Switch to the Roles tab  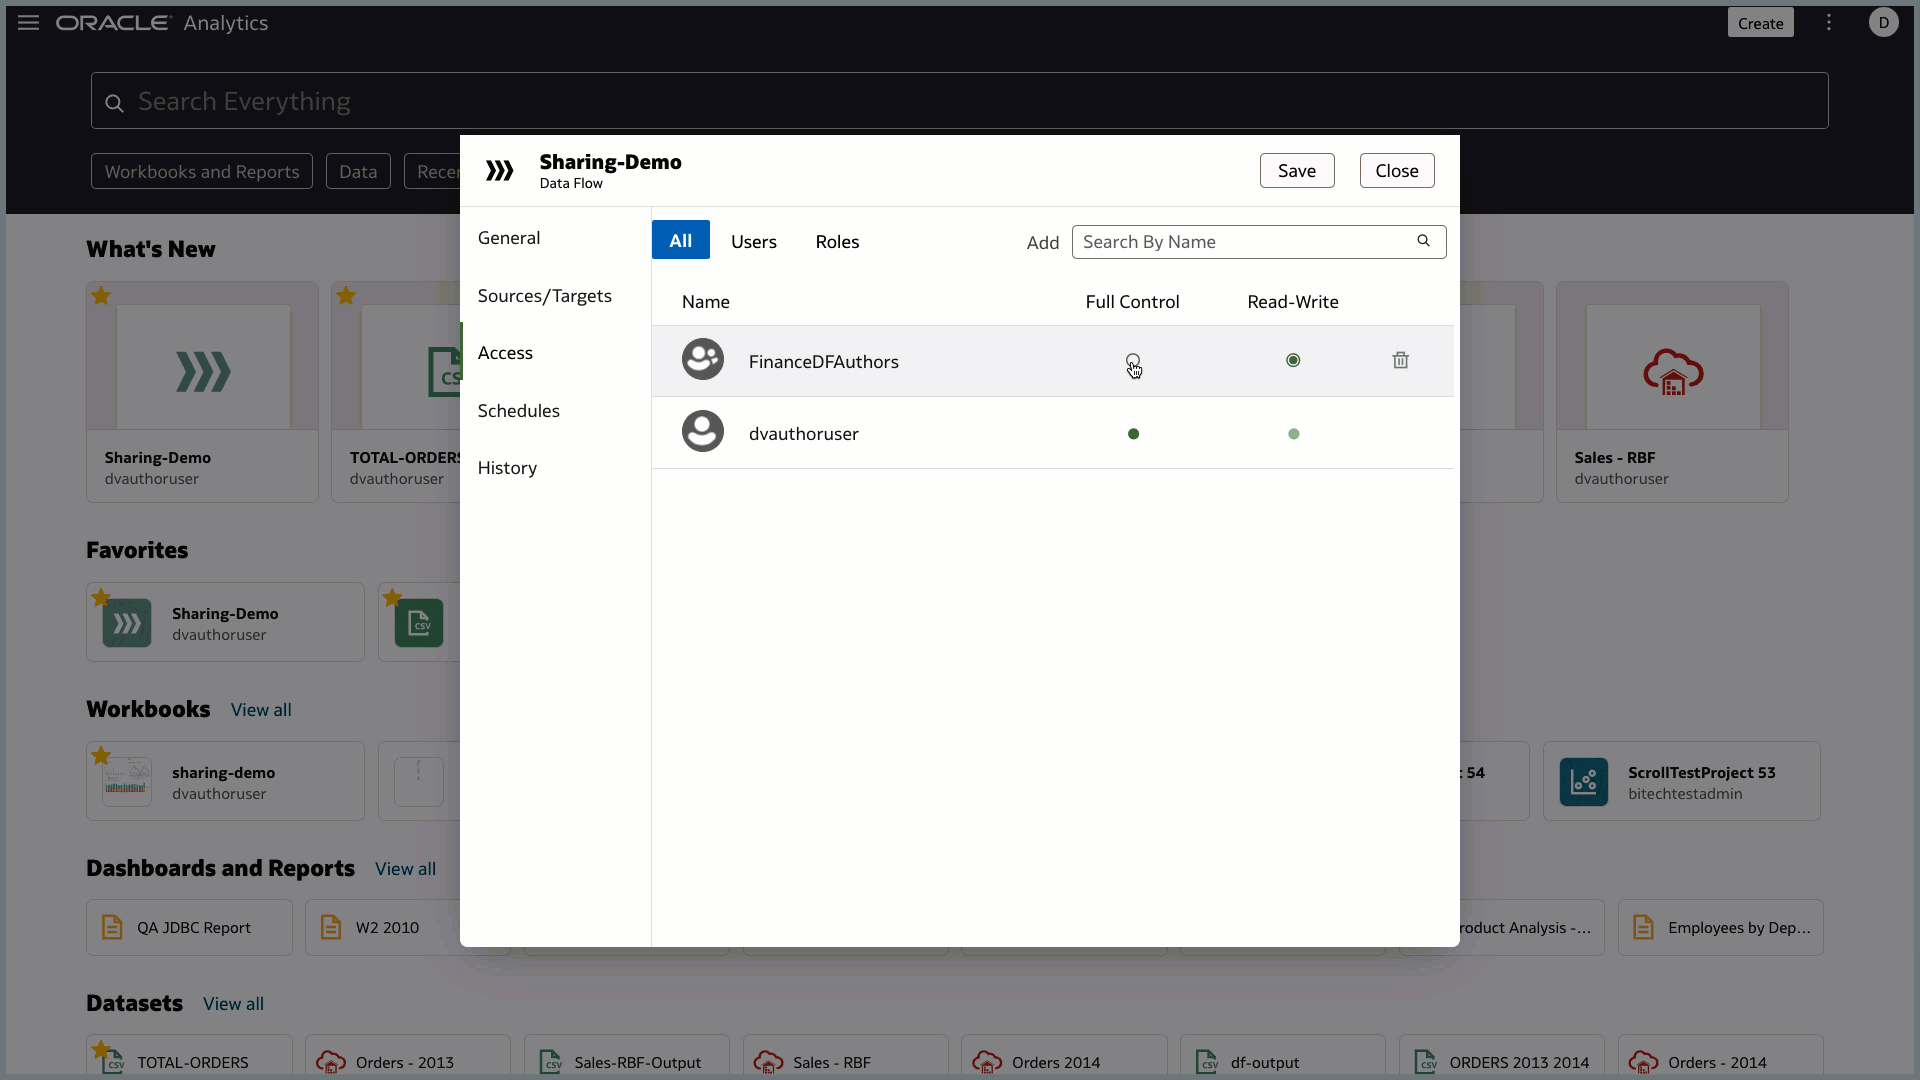pos(837,241)
